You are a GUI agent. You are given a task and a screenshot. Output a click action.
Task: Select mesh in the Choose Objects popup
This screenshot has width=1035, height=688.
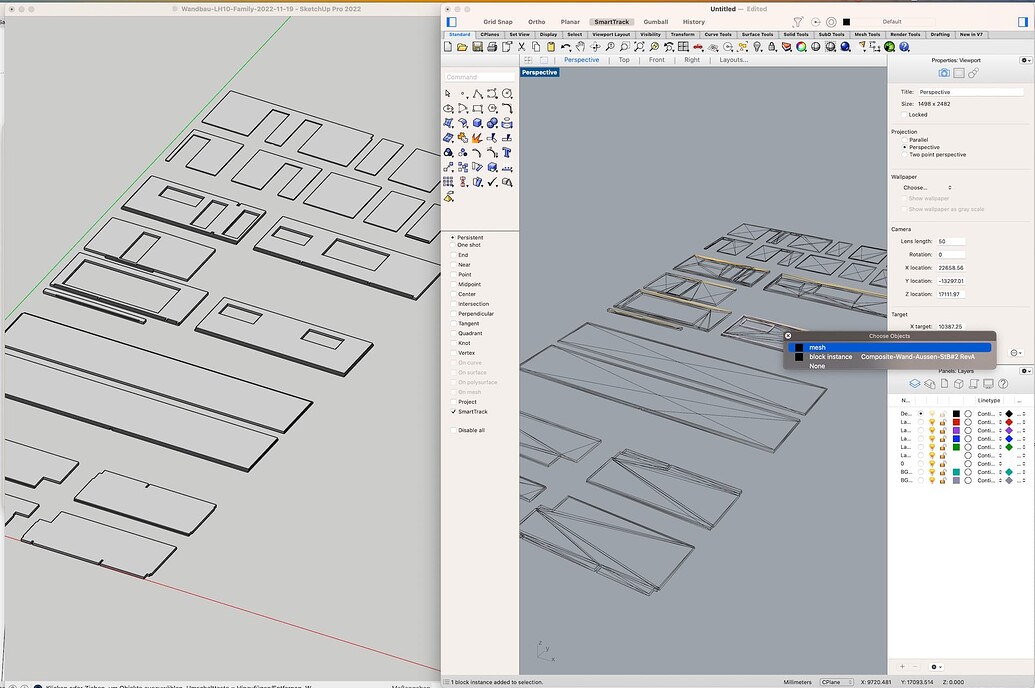click(x=818, y=347)
